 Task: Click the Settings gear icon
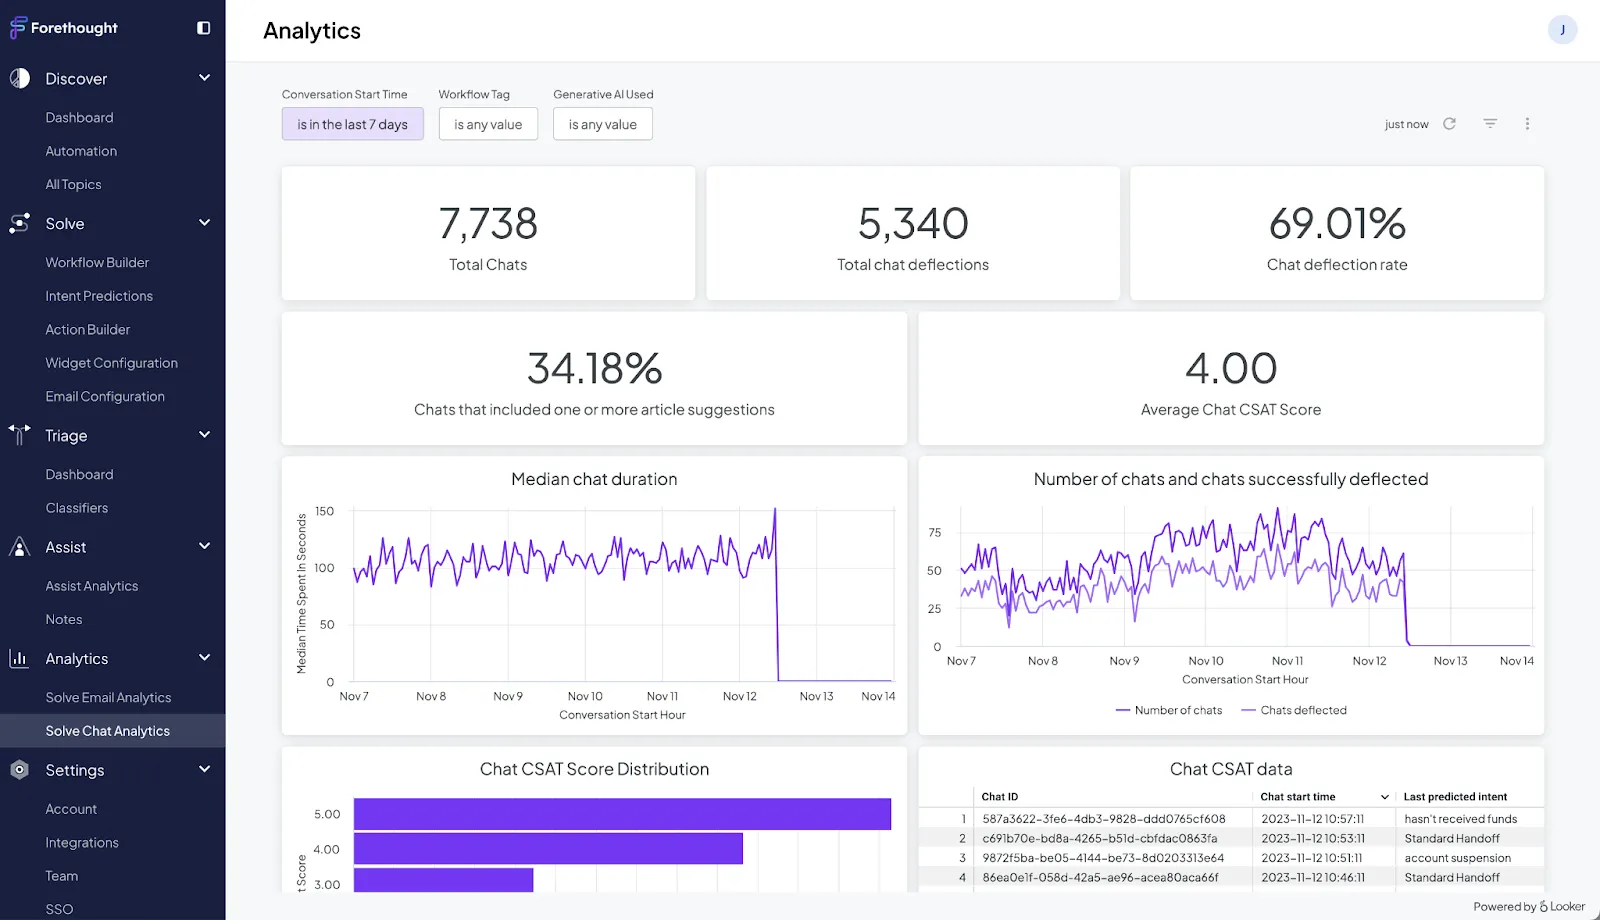point(19,770)
